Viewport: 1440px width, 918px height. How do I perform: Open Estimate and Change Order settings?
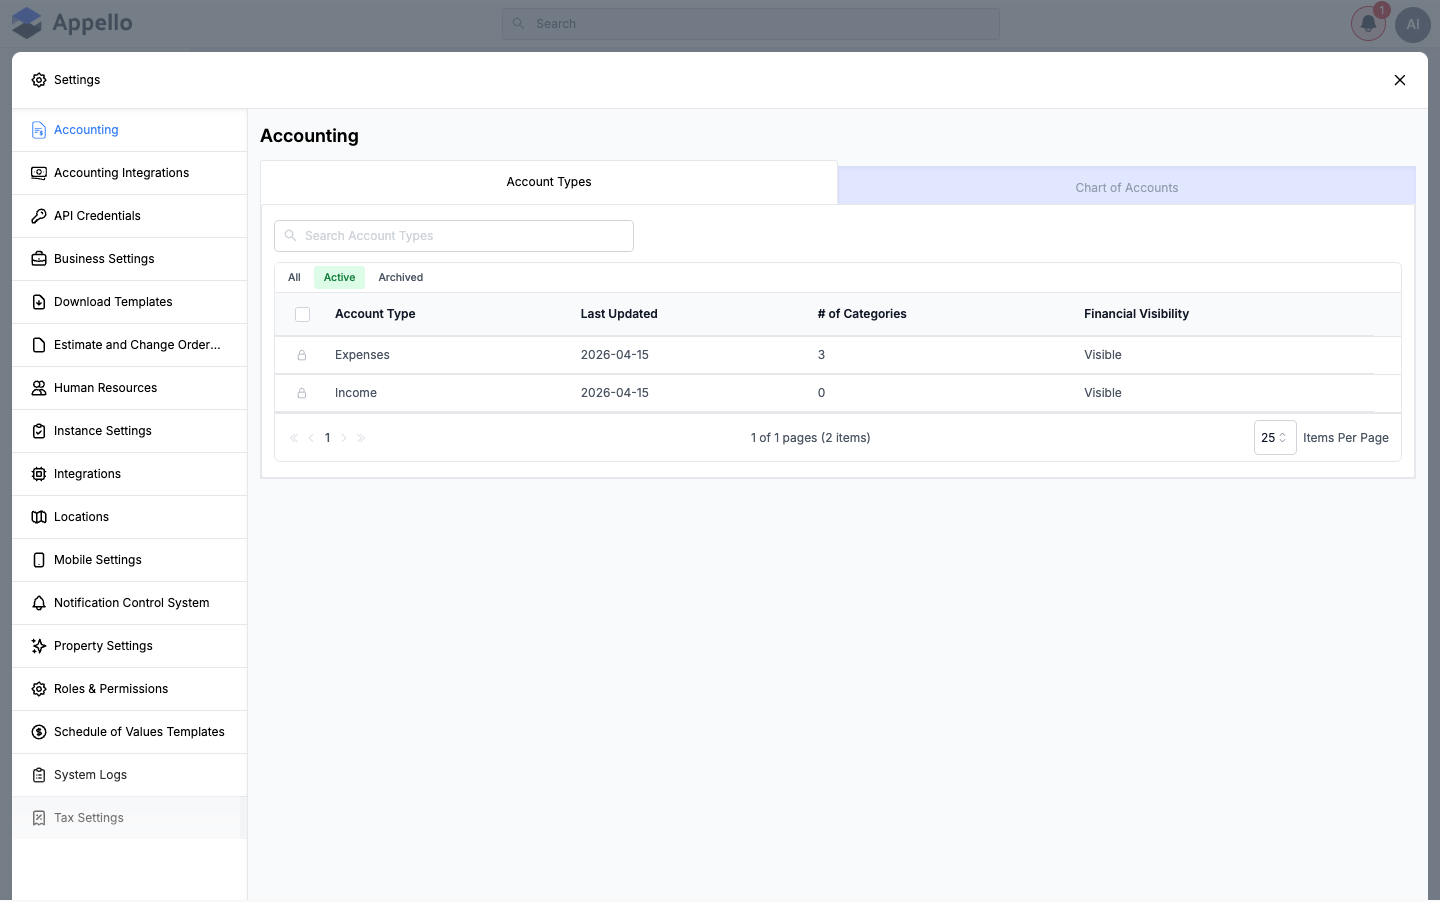click(129, 345)
